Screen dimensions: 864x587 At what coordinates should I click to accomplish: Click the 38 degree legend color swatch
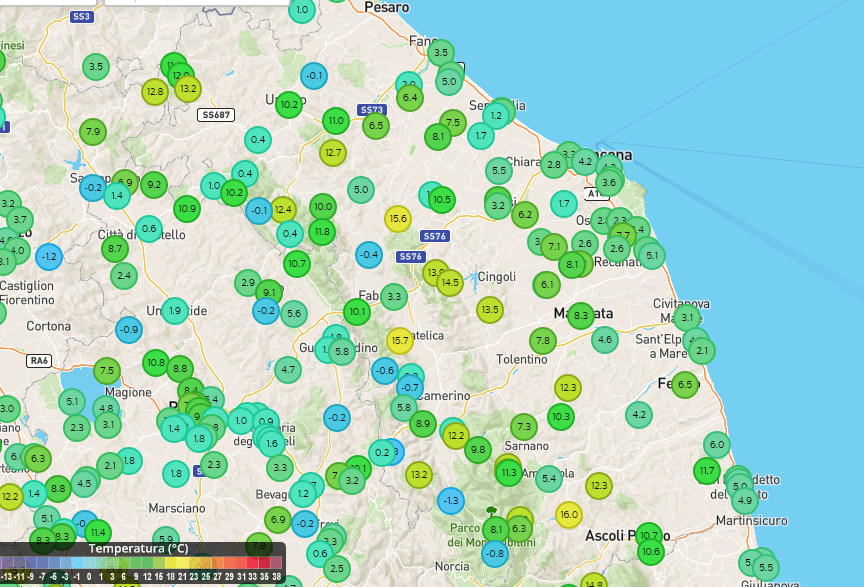click(x=277, y=577)
